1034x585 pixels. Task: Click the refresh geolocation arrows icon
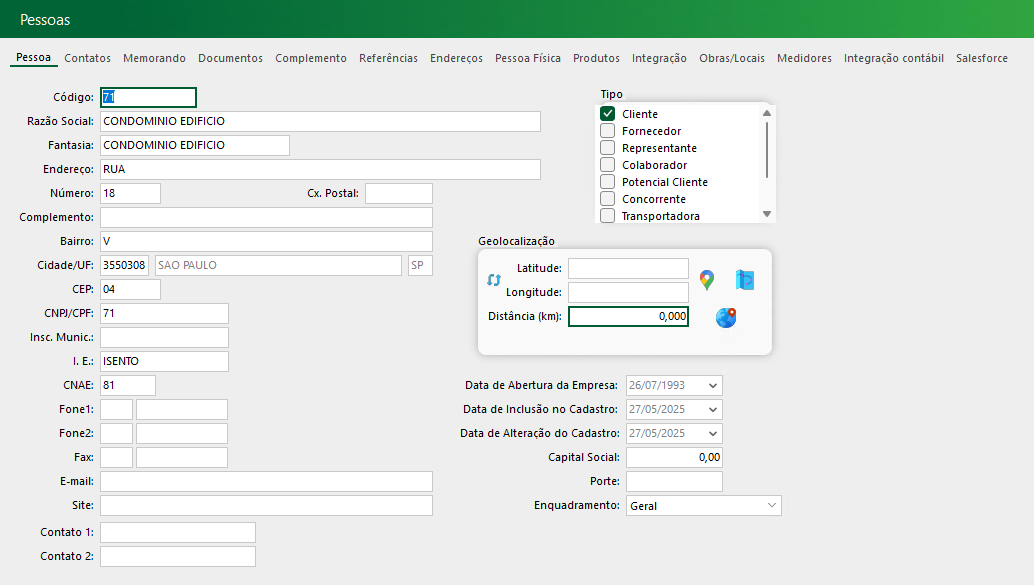pyautogui.click(x=494, y=280)
